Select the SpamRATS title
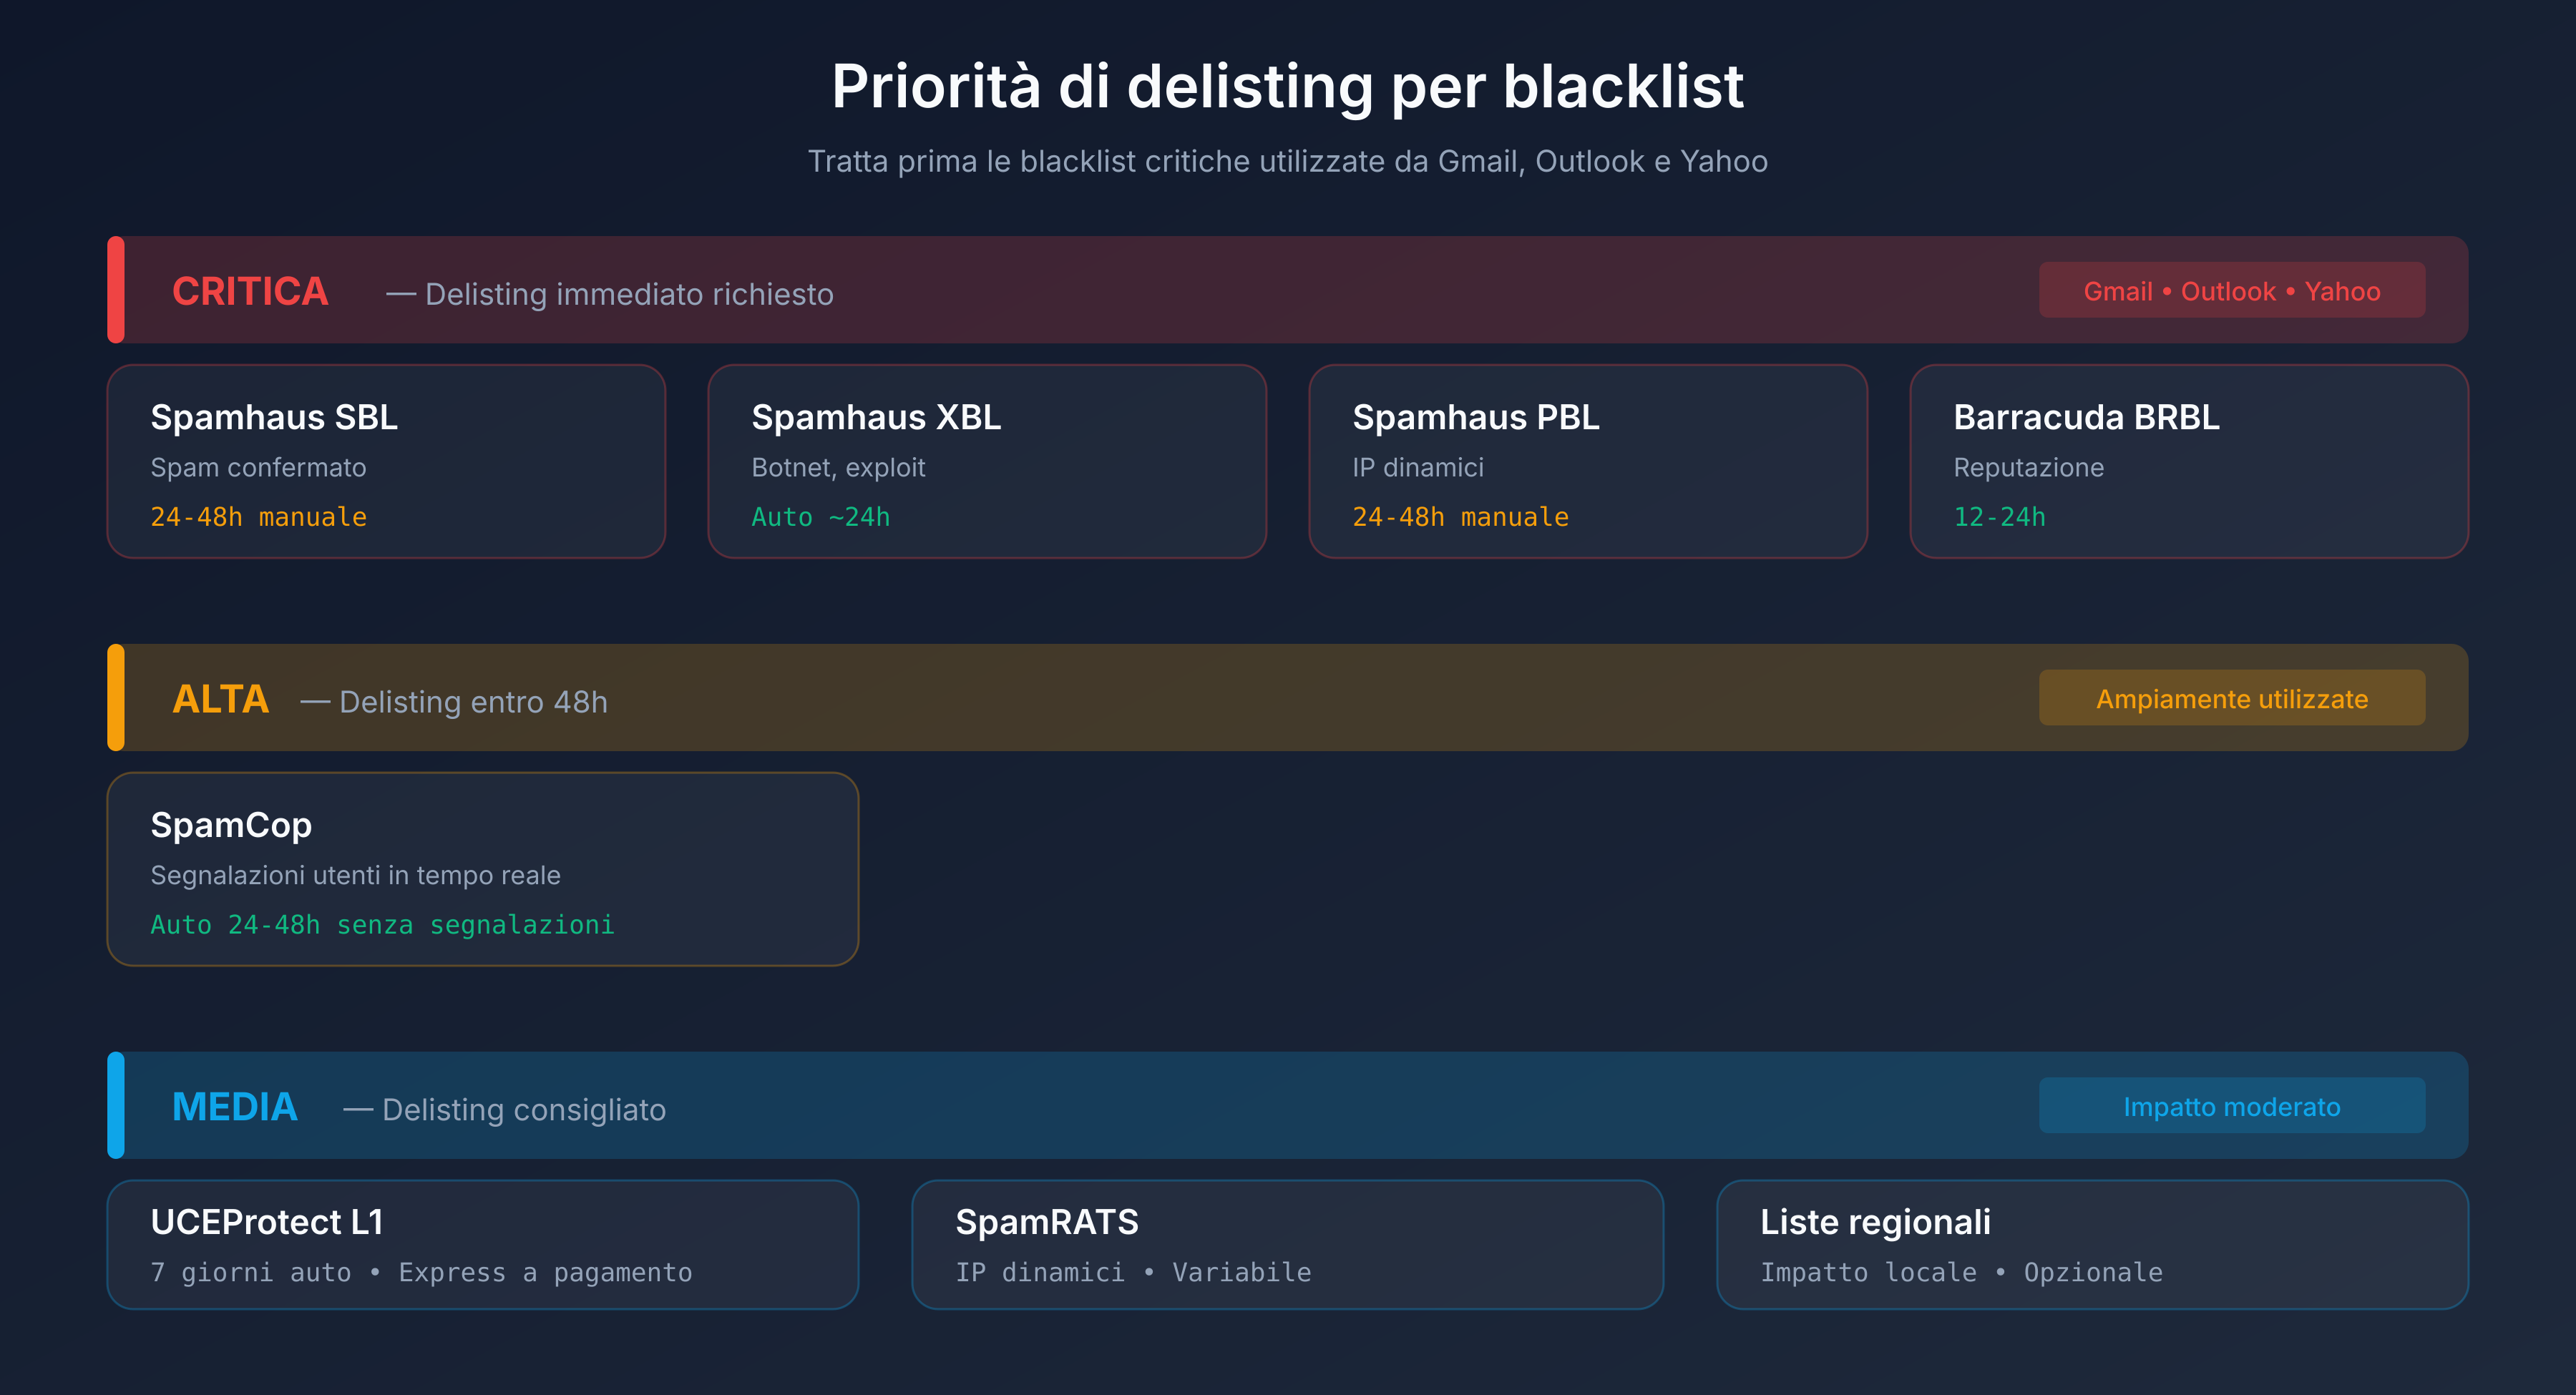Viewport: 2576px width, 1395px height. [1047, 1222]
